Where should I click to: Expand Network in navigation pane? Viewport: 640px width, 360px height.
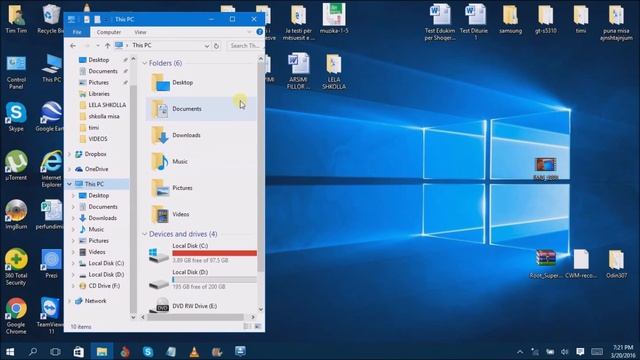coord(70,301)
